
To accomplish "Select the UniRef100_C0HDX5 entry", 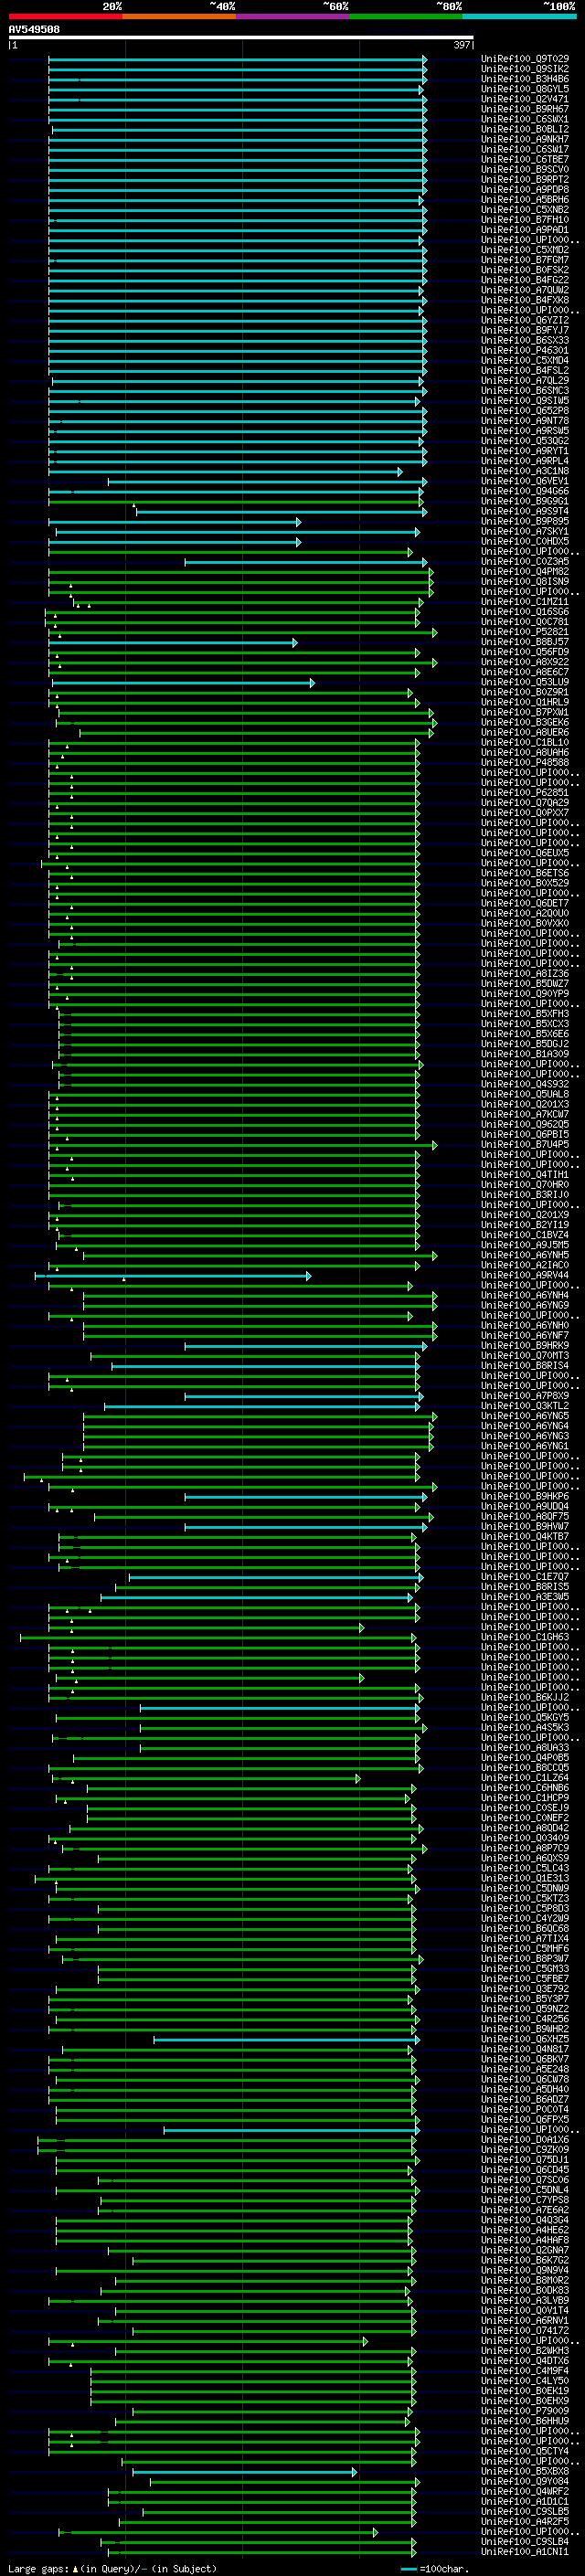I will pyautogui.click(x=525, y=542).
